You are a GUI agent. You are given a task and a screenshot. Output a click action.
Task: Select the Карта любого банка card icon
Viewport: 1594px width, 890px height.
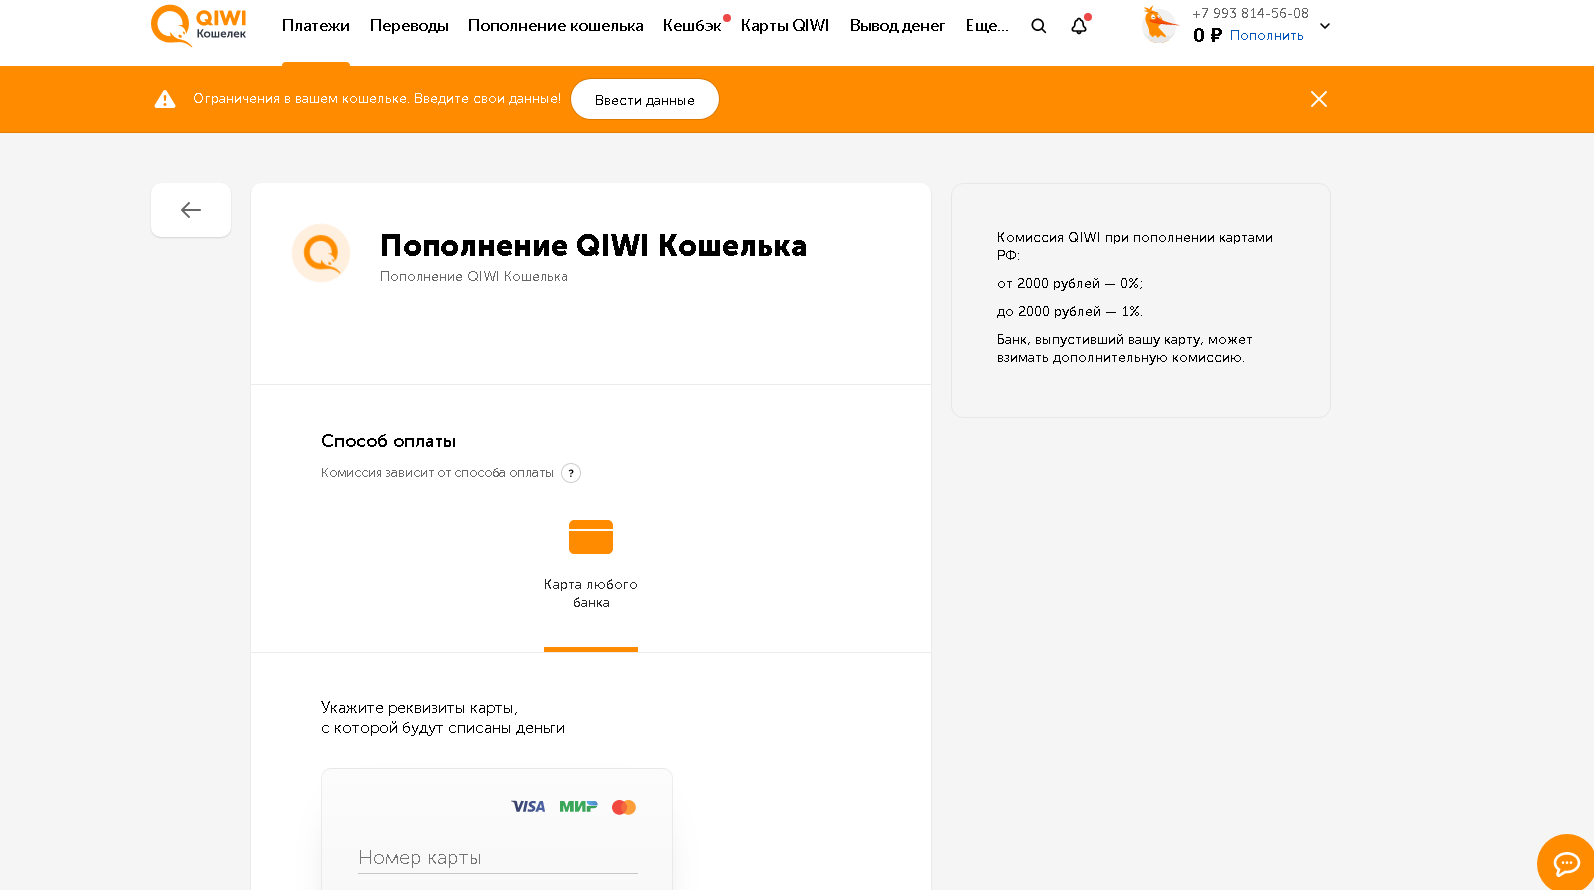tap(591, 537)
